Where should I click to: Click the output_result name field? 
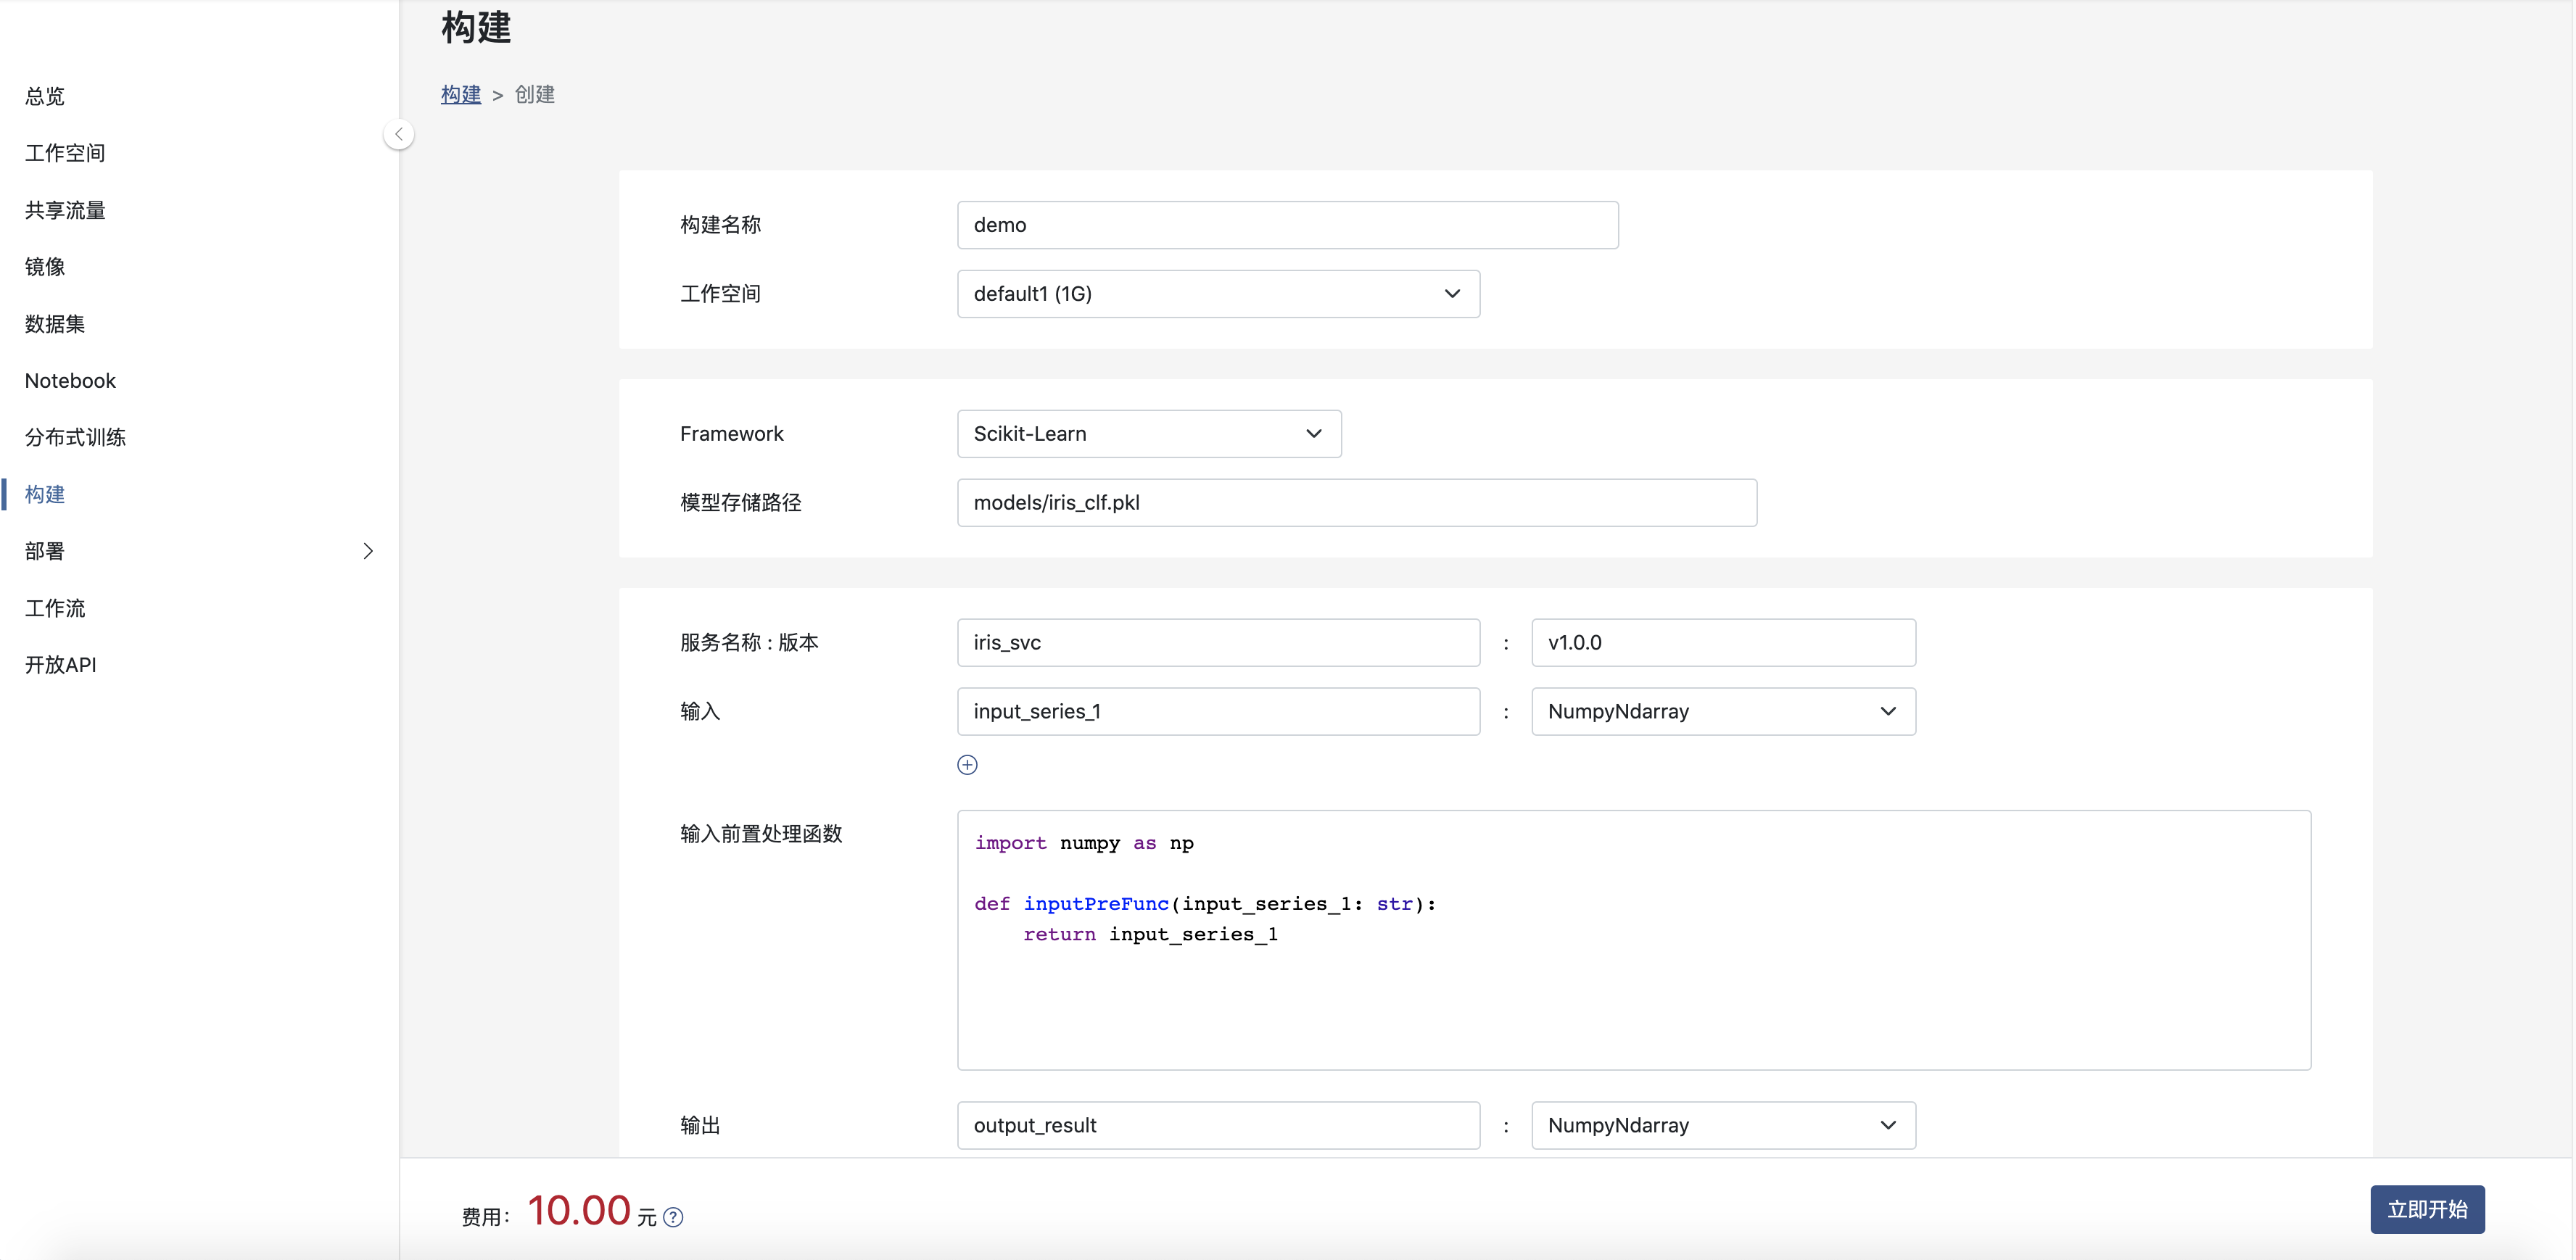point(1217,1126)
